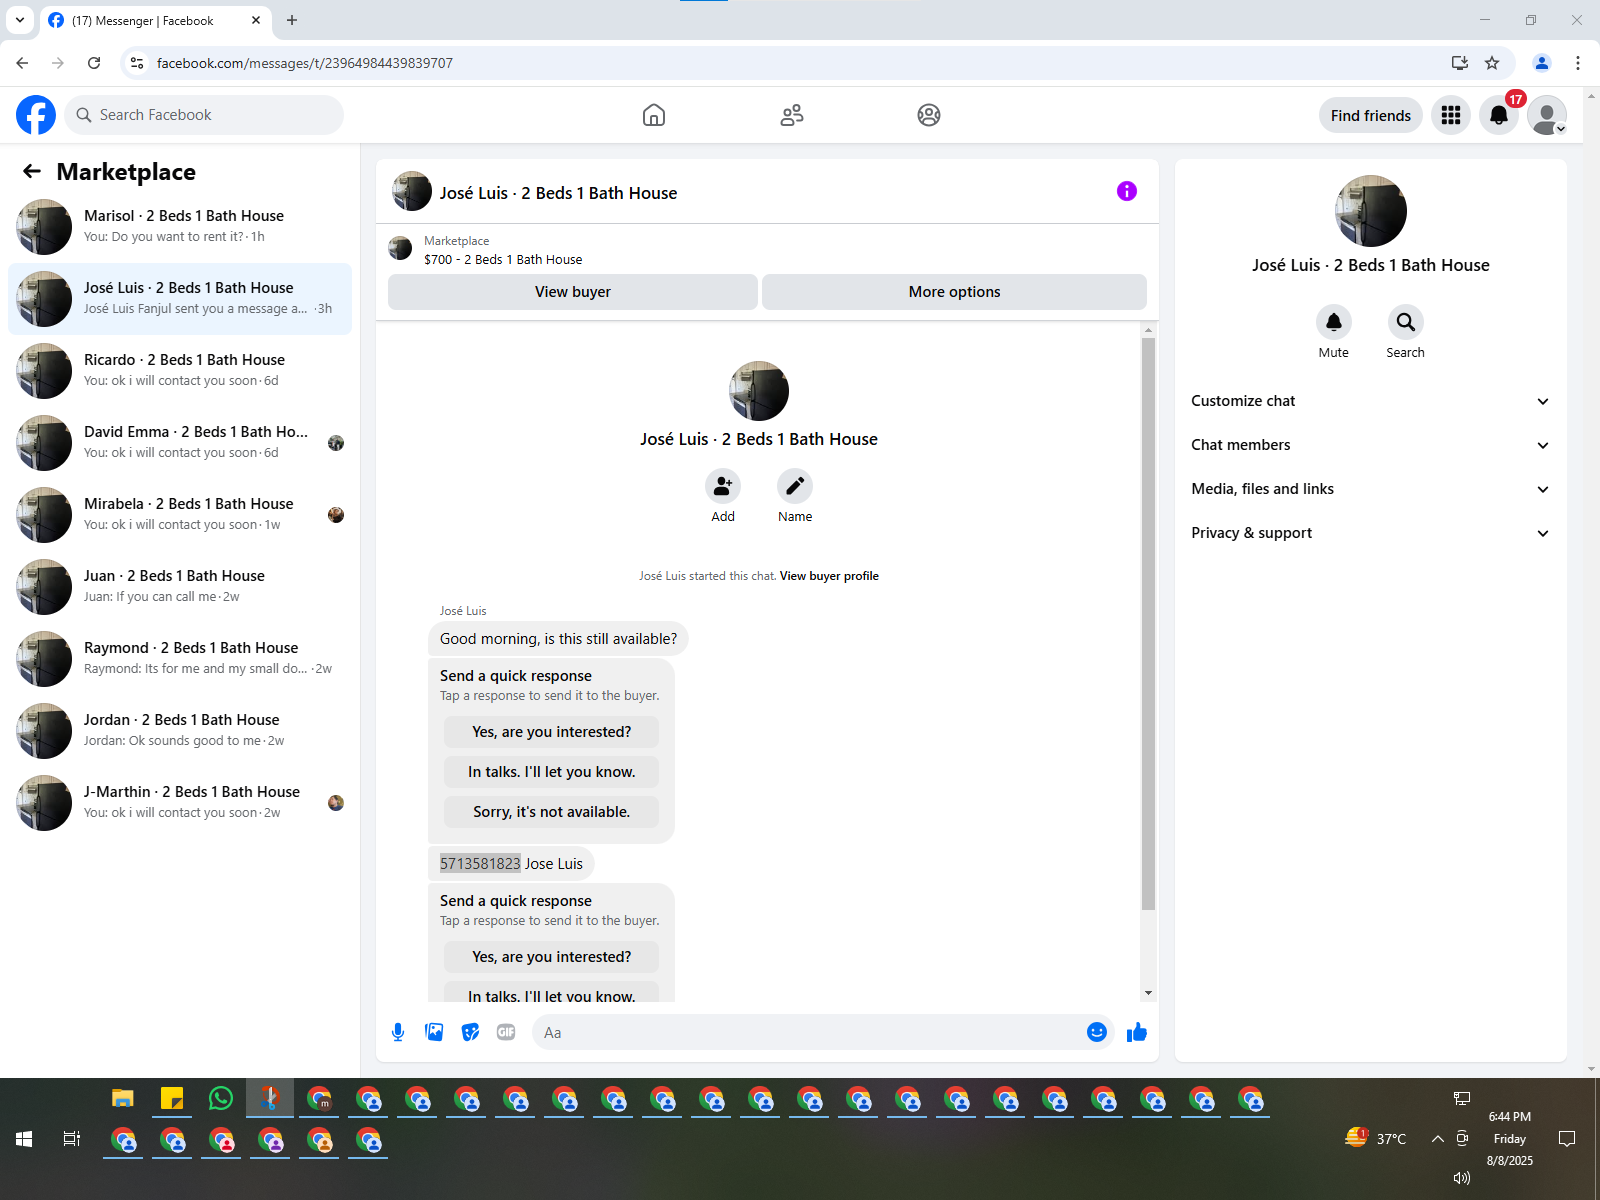Open Ricardo 2 Beds 1 Bath House chat
This screenshot has height=1200, width=1600.
point(180,371)
